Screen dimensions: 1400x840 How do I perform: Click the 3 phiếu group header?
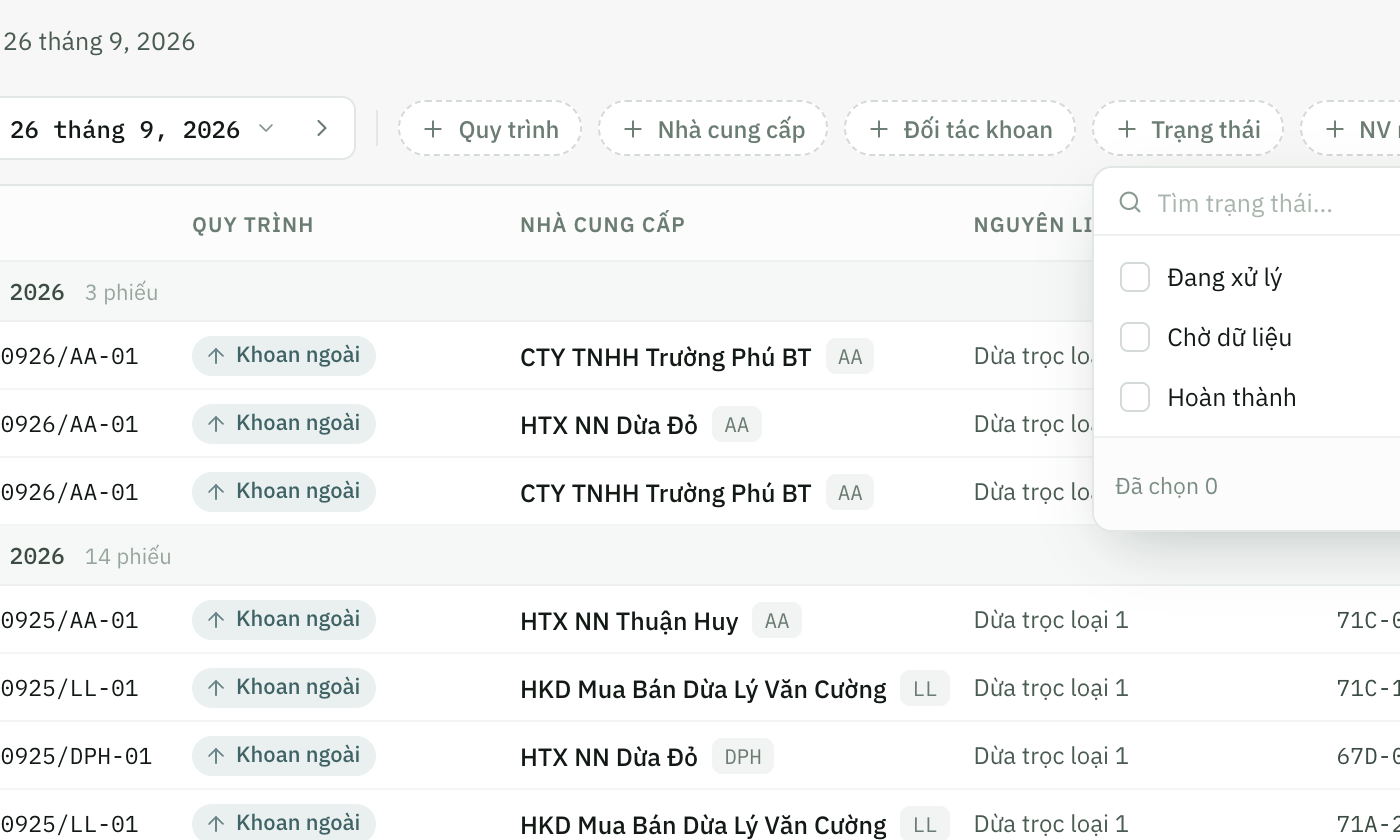tap(121, 293)
